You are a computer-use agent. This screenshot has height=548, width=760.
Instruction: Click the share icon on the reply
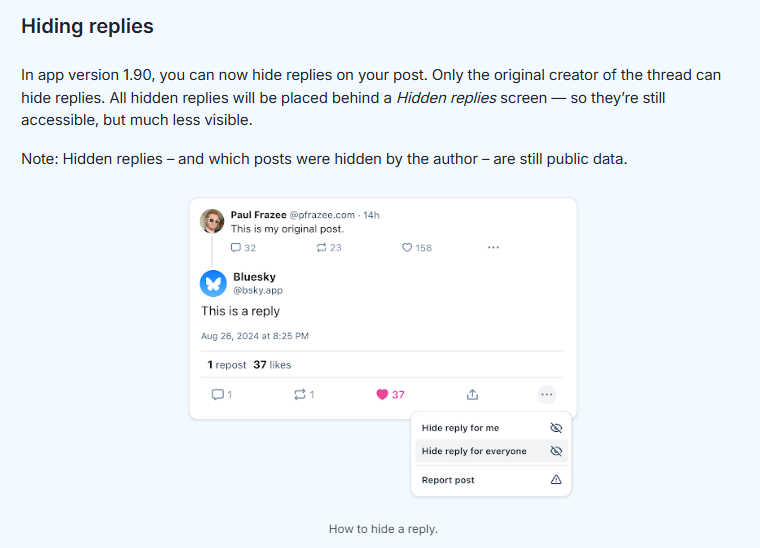pos(473,395)
